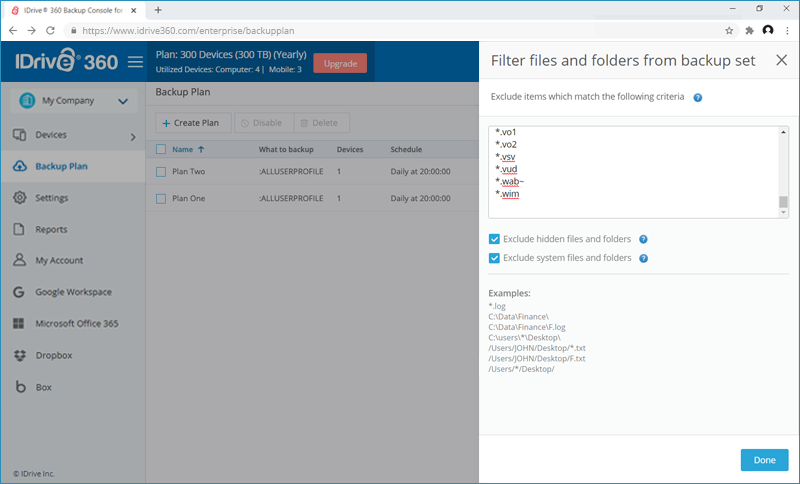Click help icon for hidden files option
The height and width of the screenshot is (484, 800).
click(x=643, y=240)
